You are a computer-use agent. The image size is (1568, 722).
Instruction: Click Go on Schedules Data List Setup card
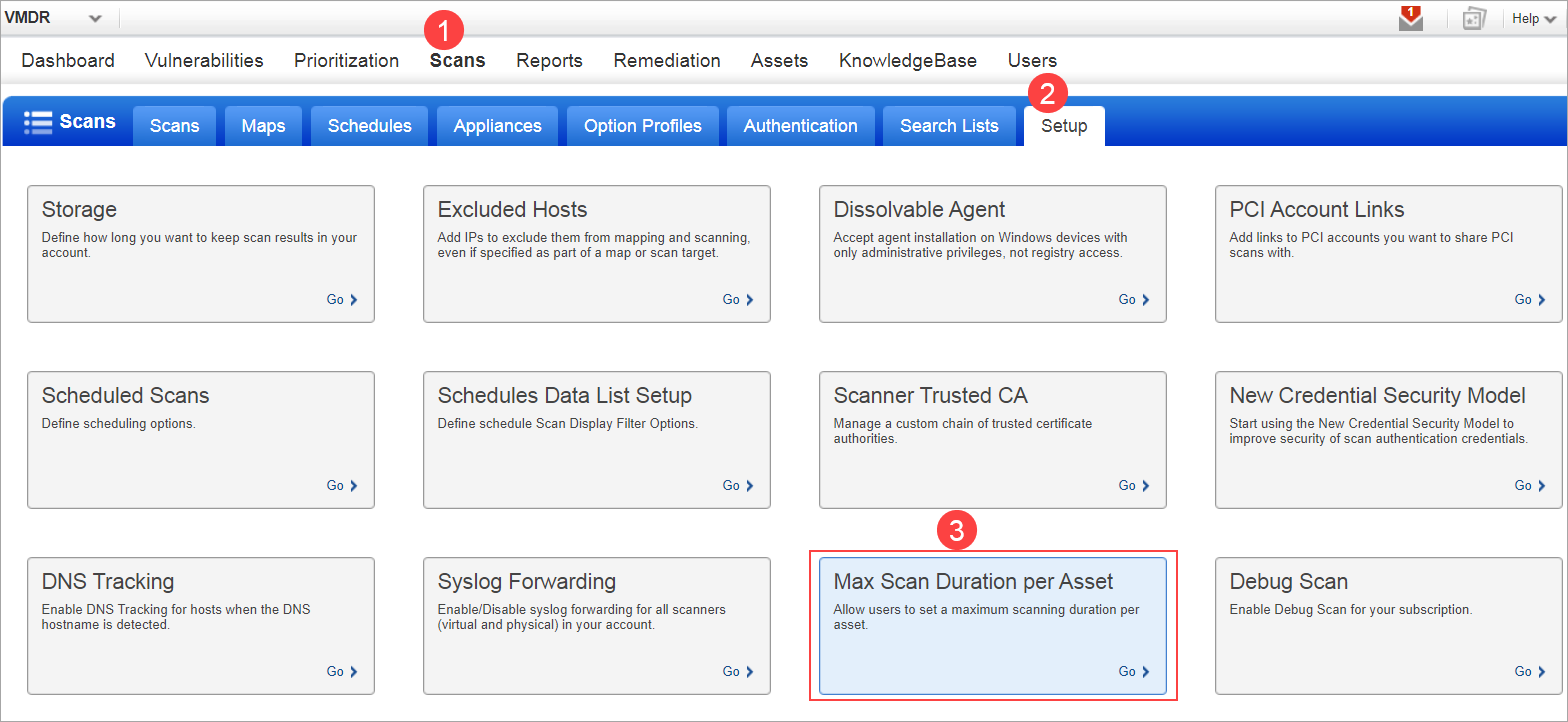pos(738,485)
